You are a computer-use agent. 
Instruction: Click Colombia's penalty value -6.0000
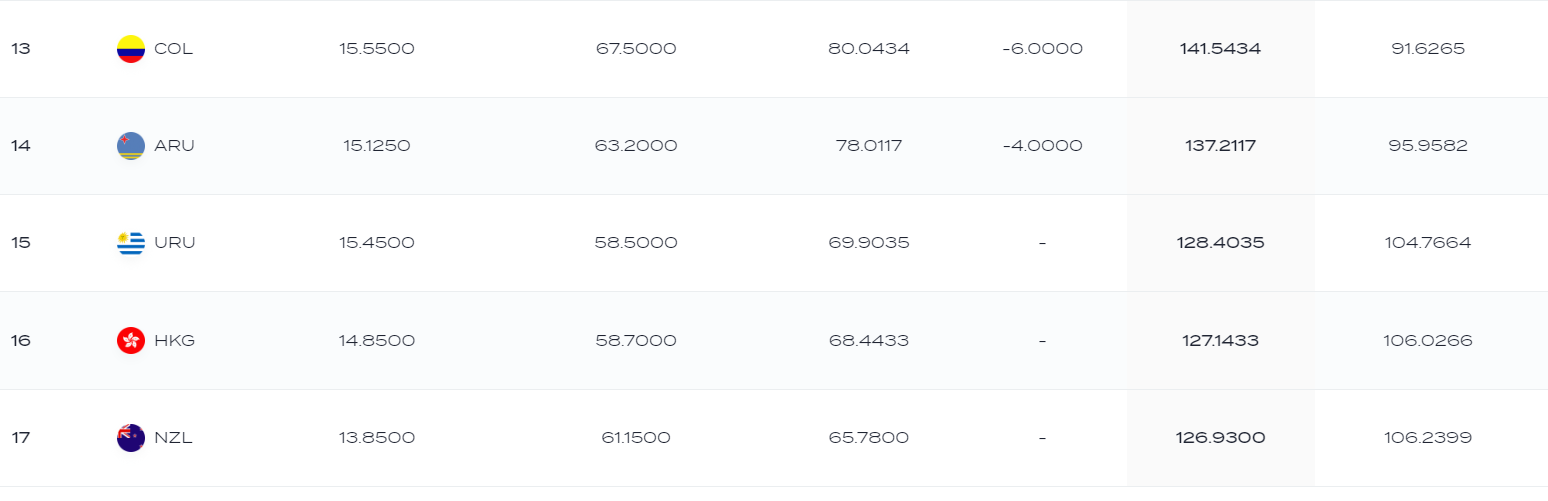[x=1042, y=49]
